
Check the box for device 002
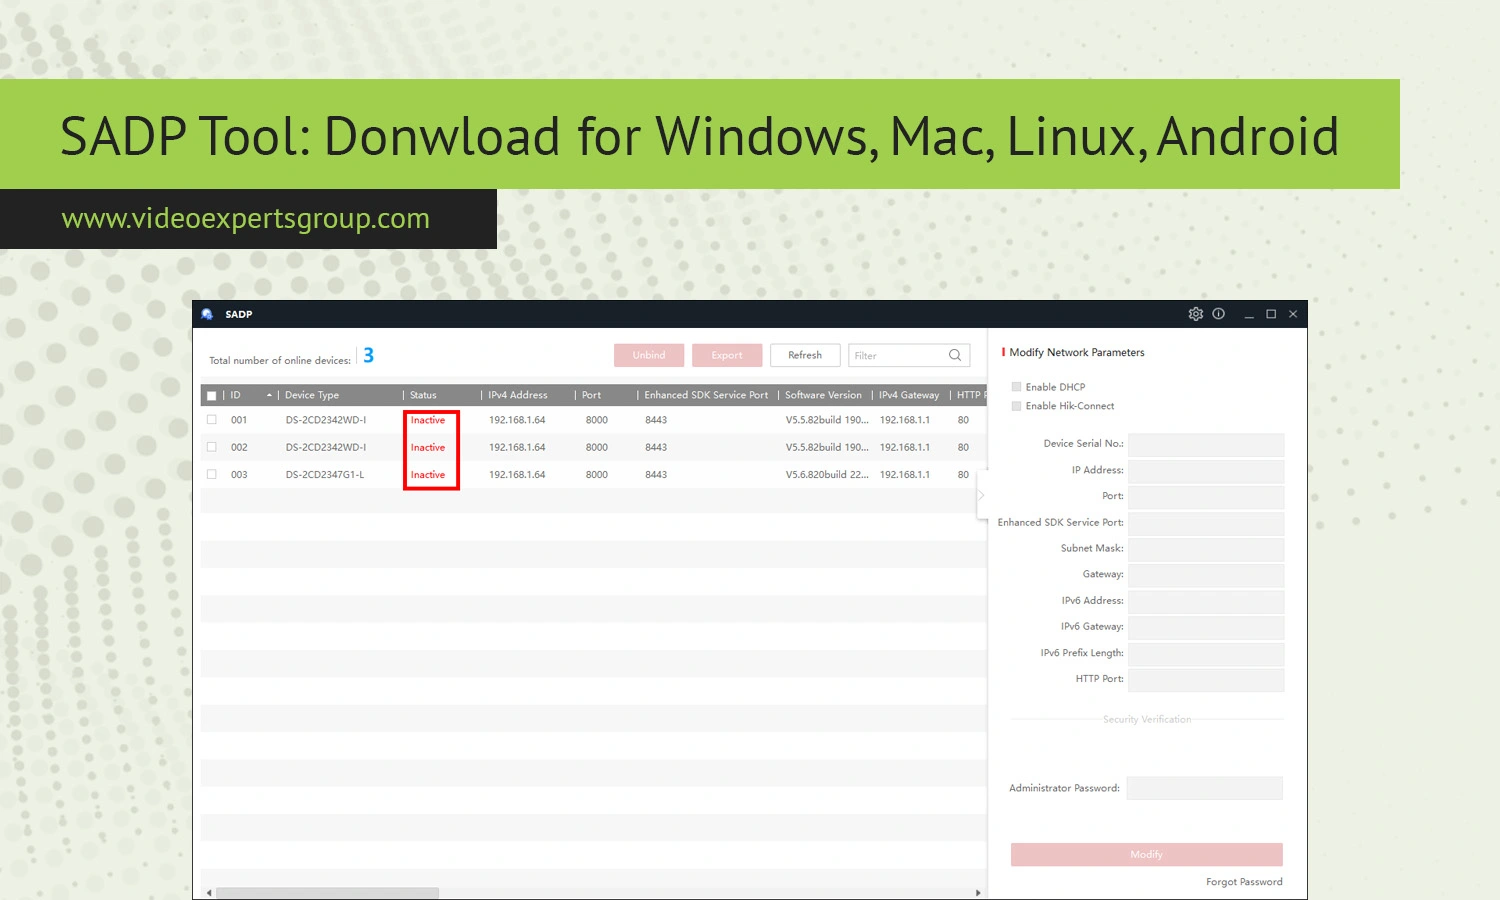(211, 447)
